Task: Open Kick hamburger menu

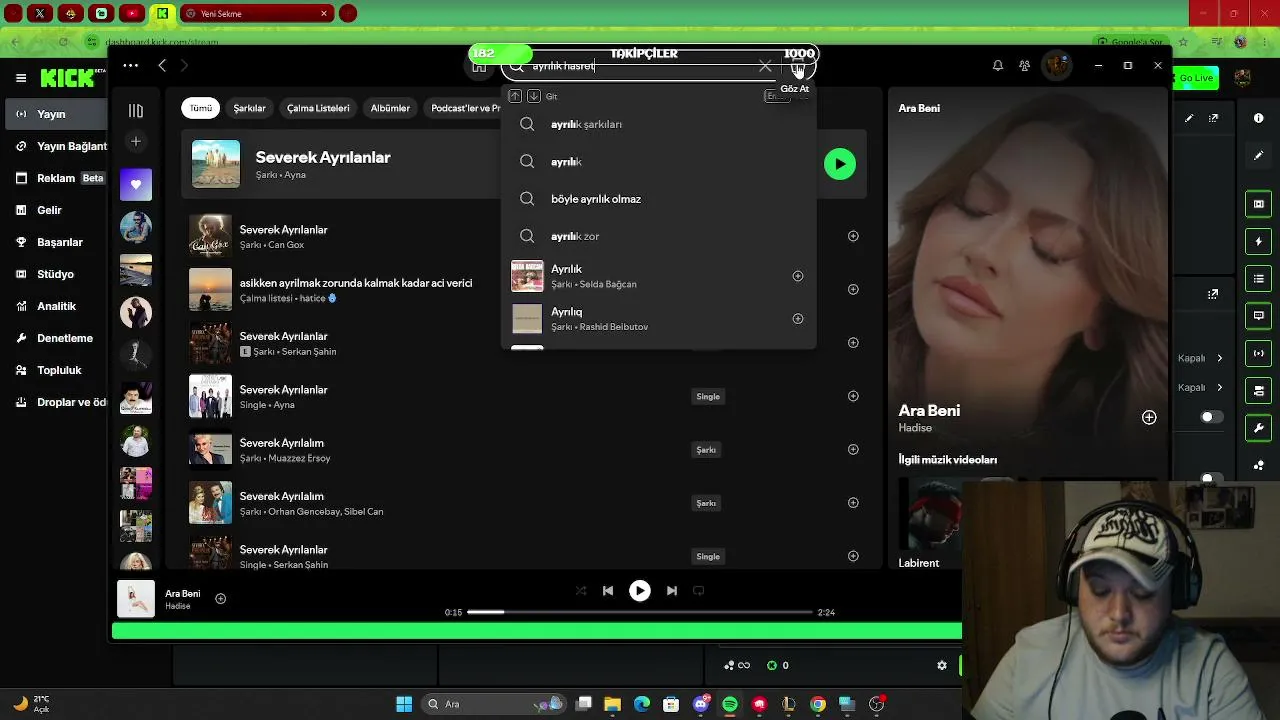Action: click(x=21, y=77)
